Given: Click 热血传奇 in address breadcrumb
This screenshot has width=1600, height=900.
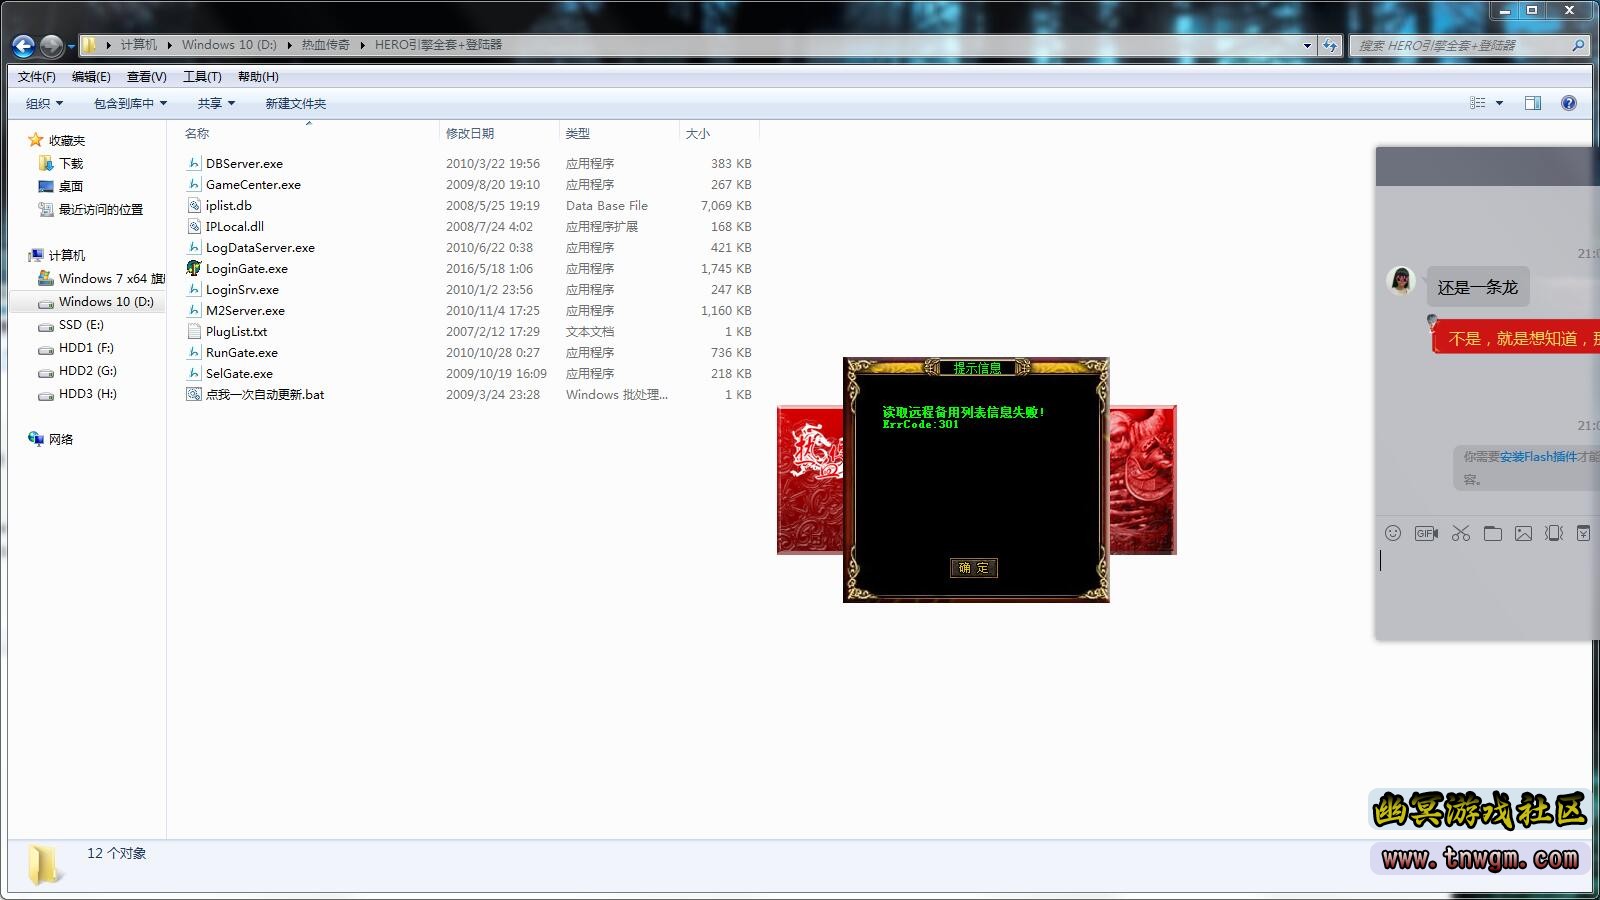Looking at the screenshot, I should (x=326, y=45).
